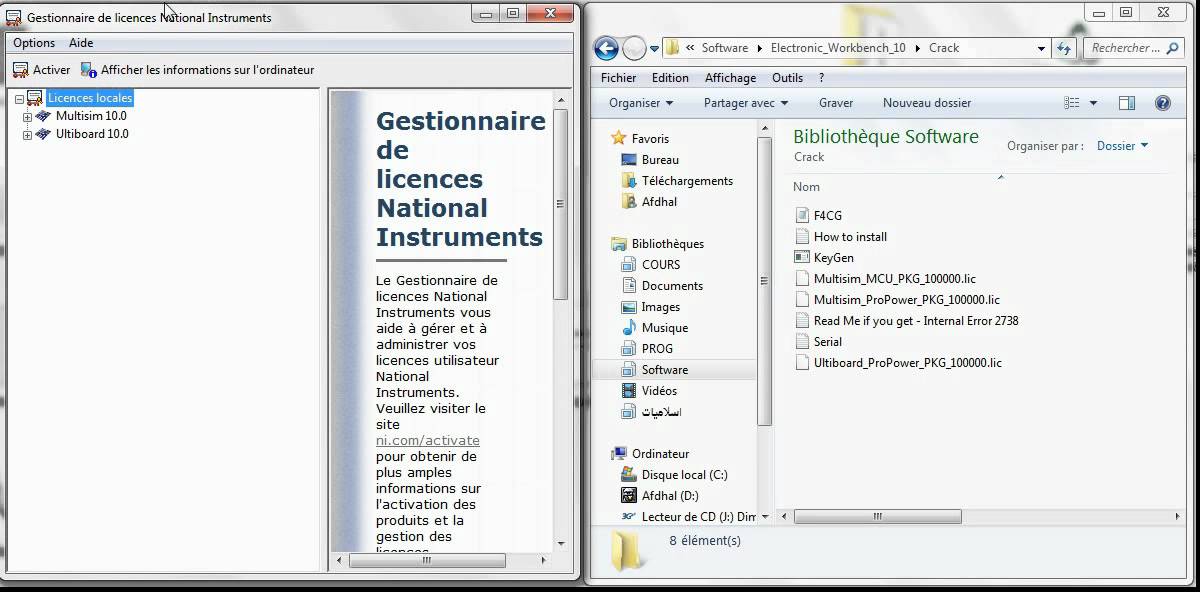
Task: Open the address bar history dropdown
Action: click(x=1041, y=48)
